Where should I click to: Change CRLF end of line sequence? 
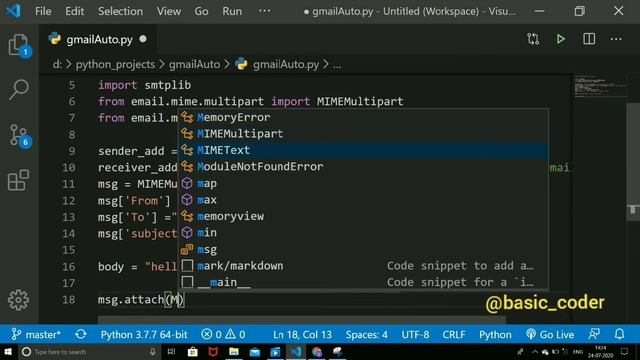point(454,334)
